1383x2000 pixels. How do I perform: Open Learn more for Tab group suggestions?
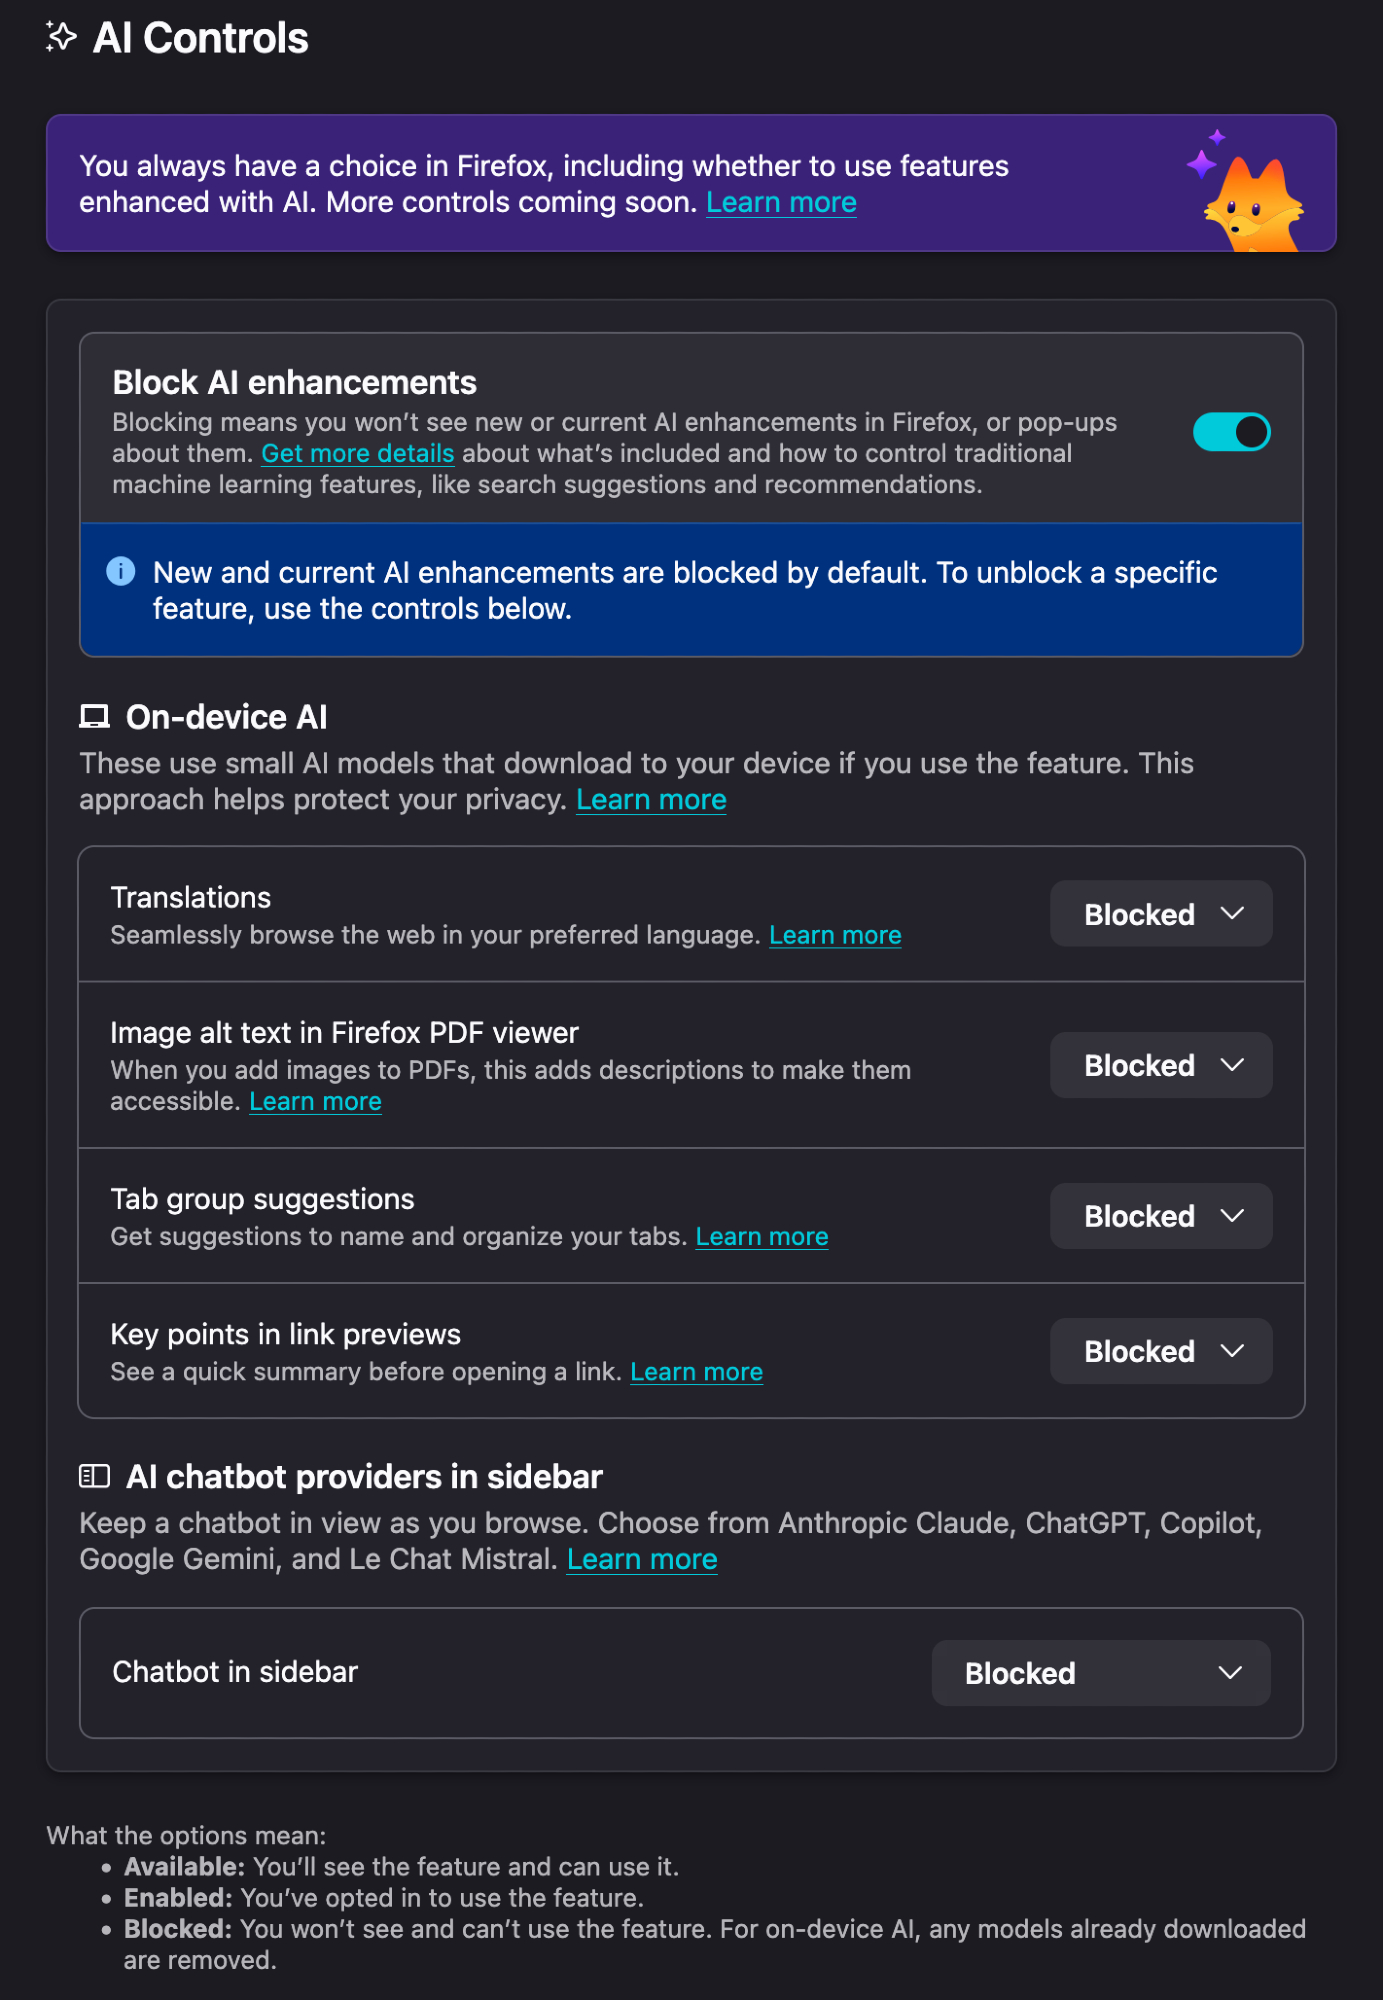[x=761, y=1237]
